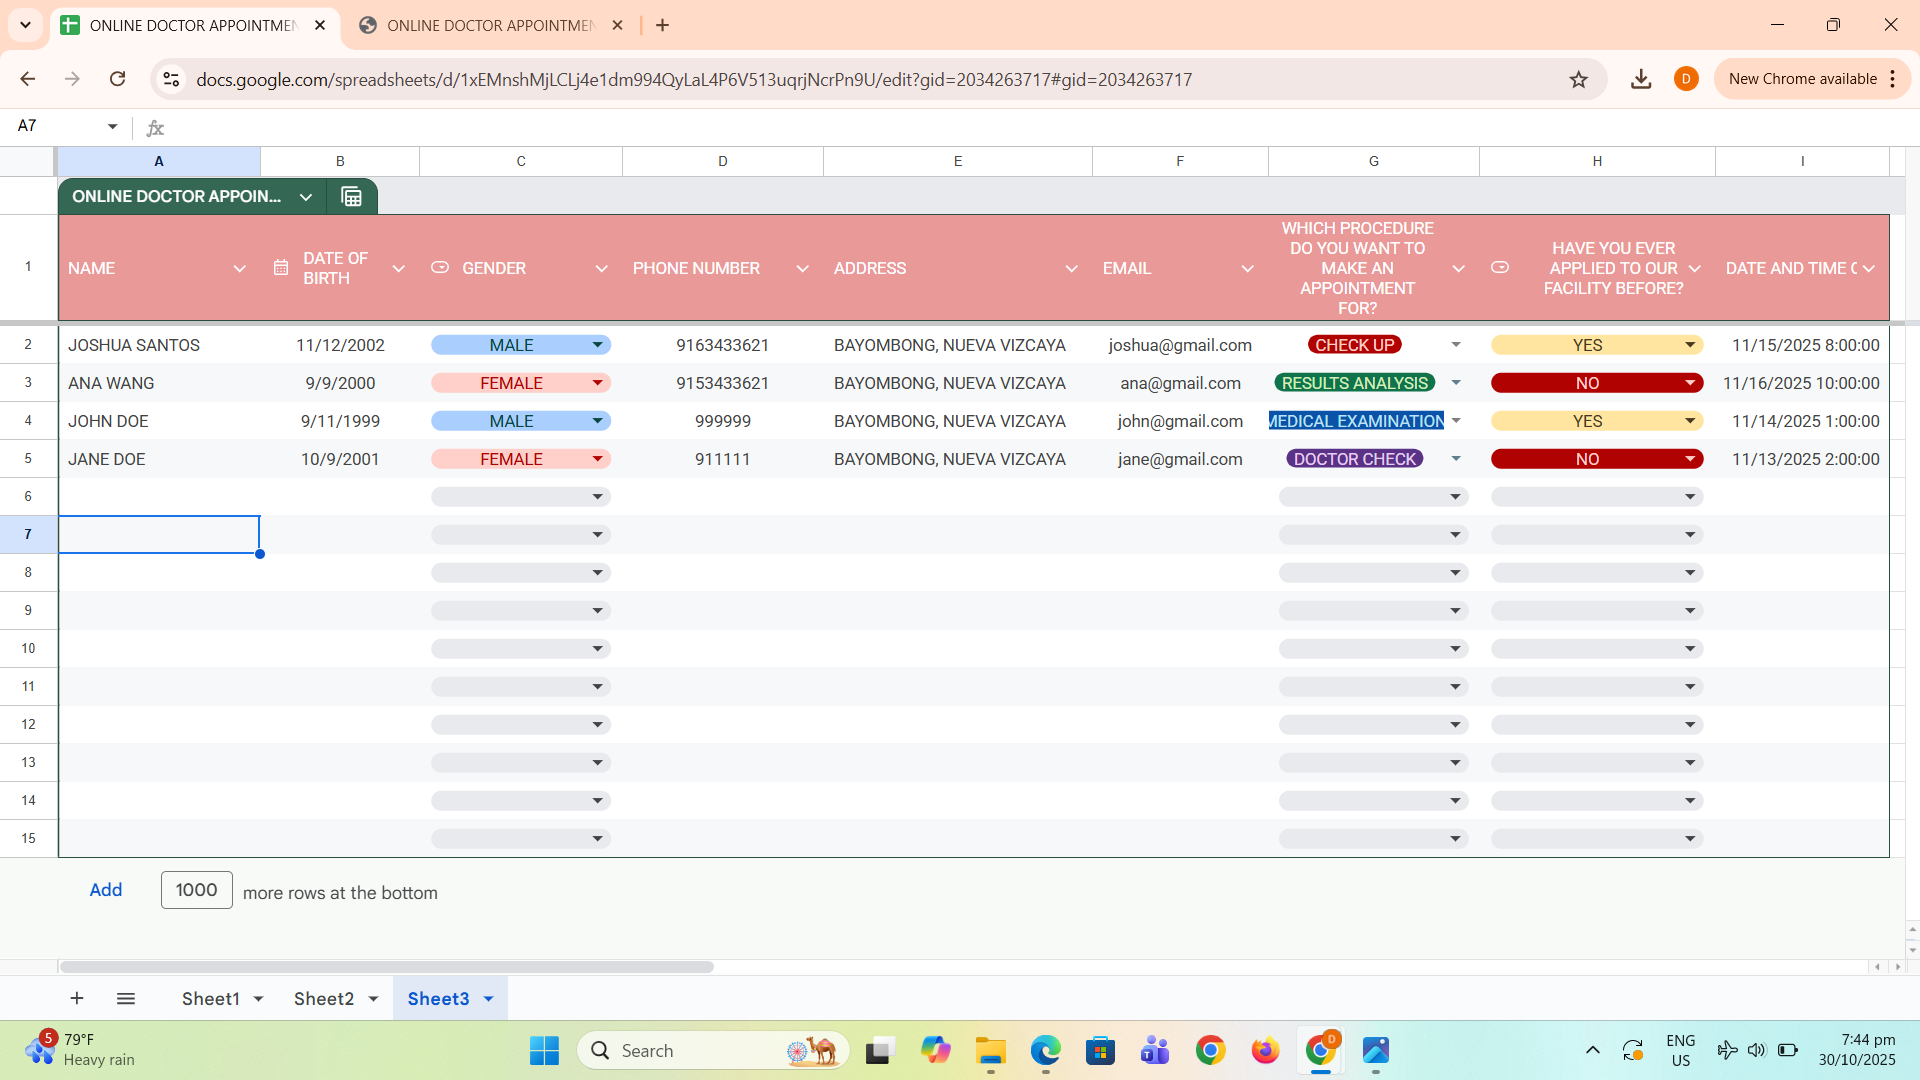Open File Explorer from the taskbar

(990, 1051)
